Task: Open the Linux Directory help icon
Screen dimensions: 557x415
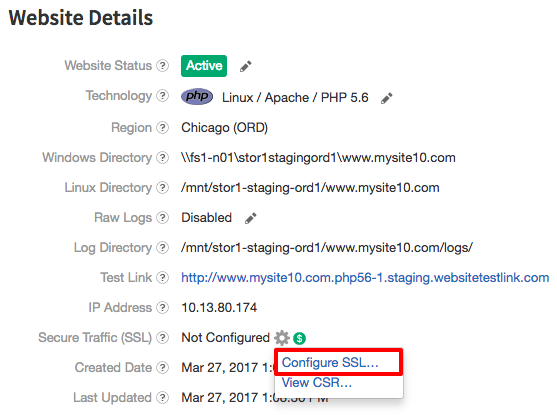Action: click(x=163, y=187)
